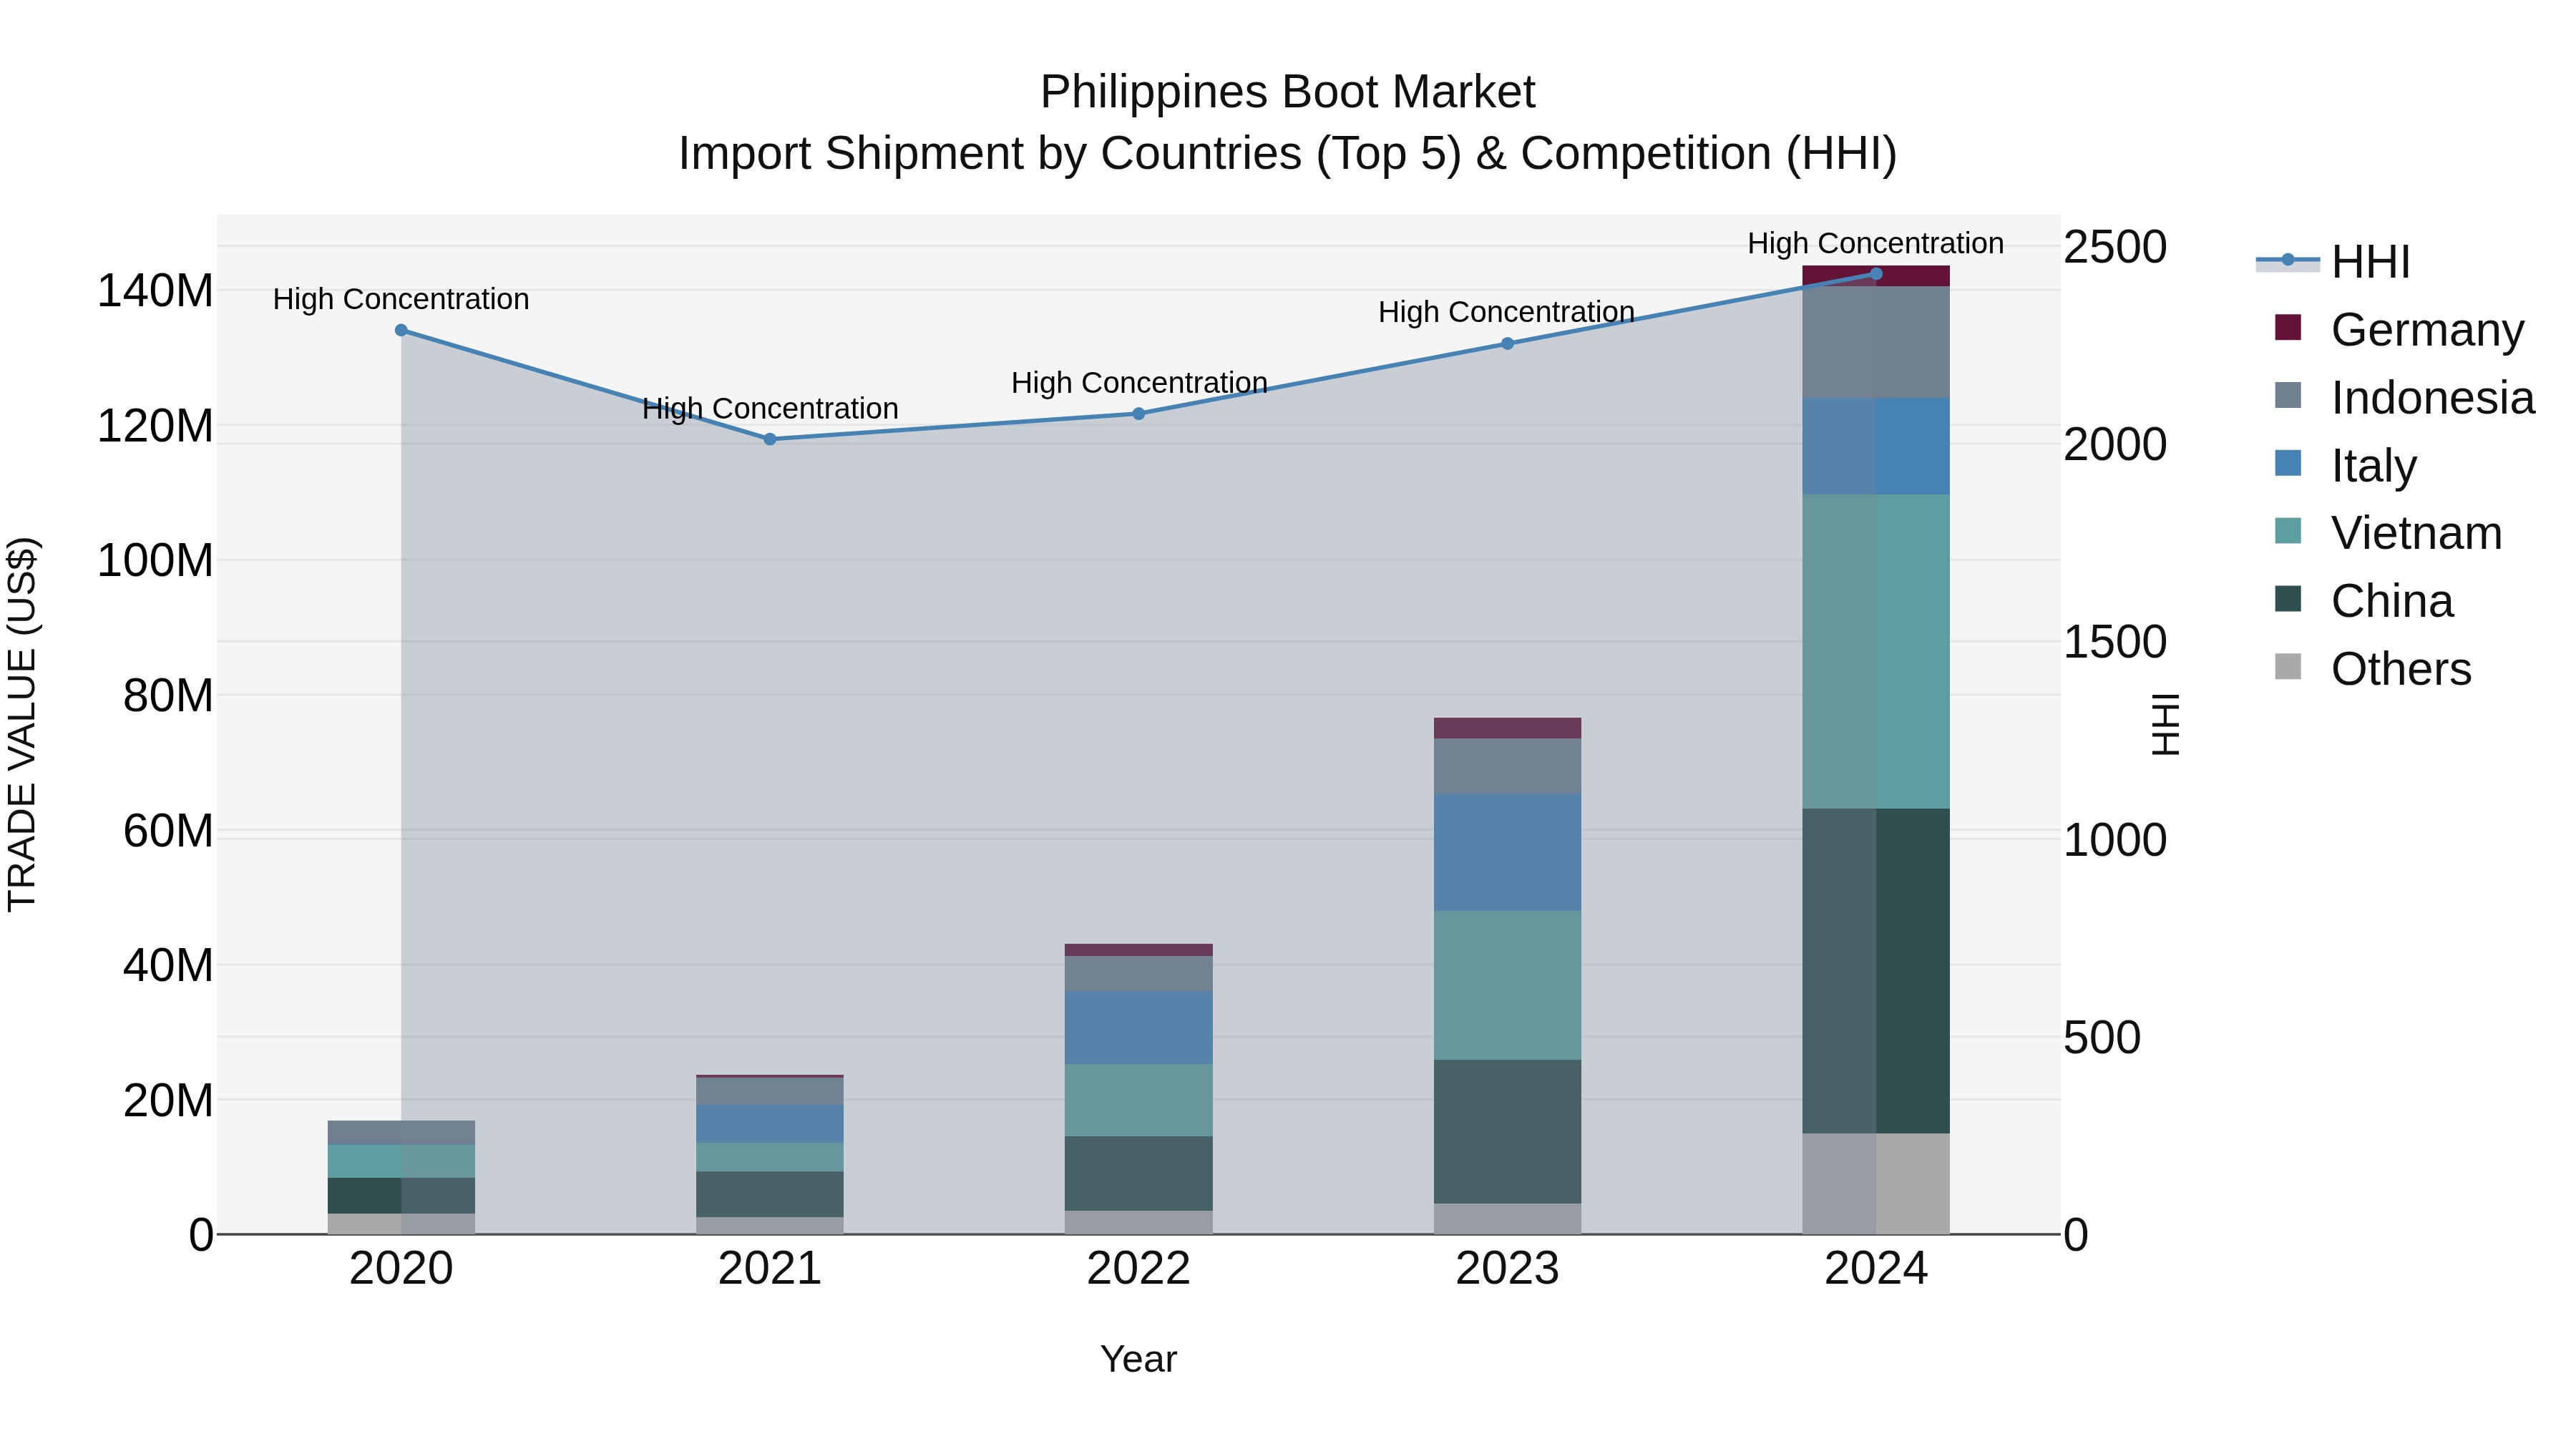The width and height of the screenshot is (2576, 1449).
Task: Select the Italy segment of 2023 bar
Action: click(x=1508, y=852)
